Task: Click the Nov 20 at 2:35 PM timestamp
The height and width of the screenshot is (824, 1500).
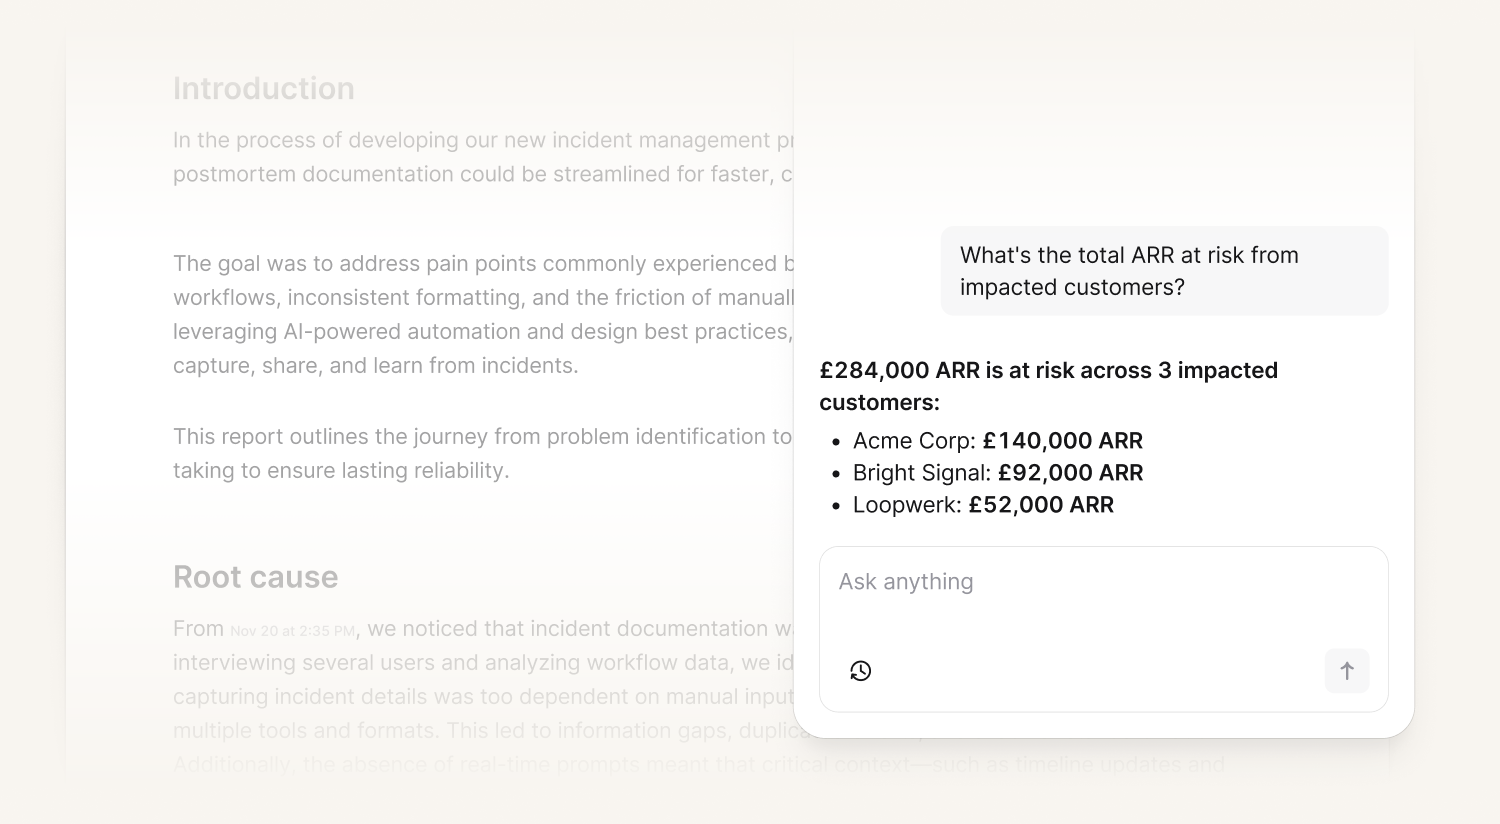Action: pos(292,631)
